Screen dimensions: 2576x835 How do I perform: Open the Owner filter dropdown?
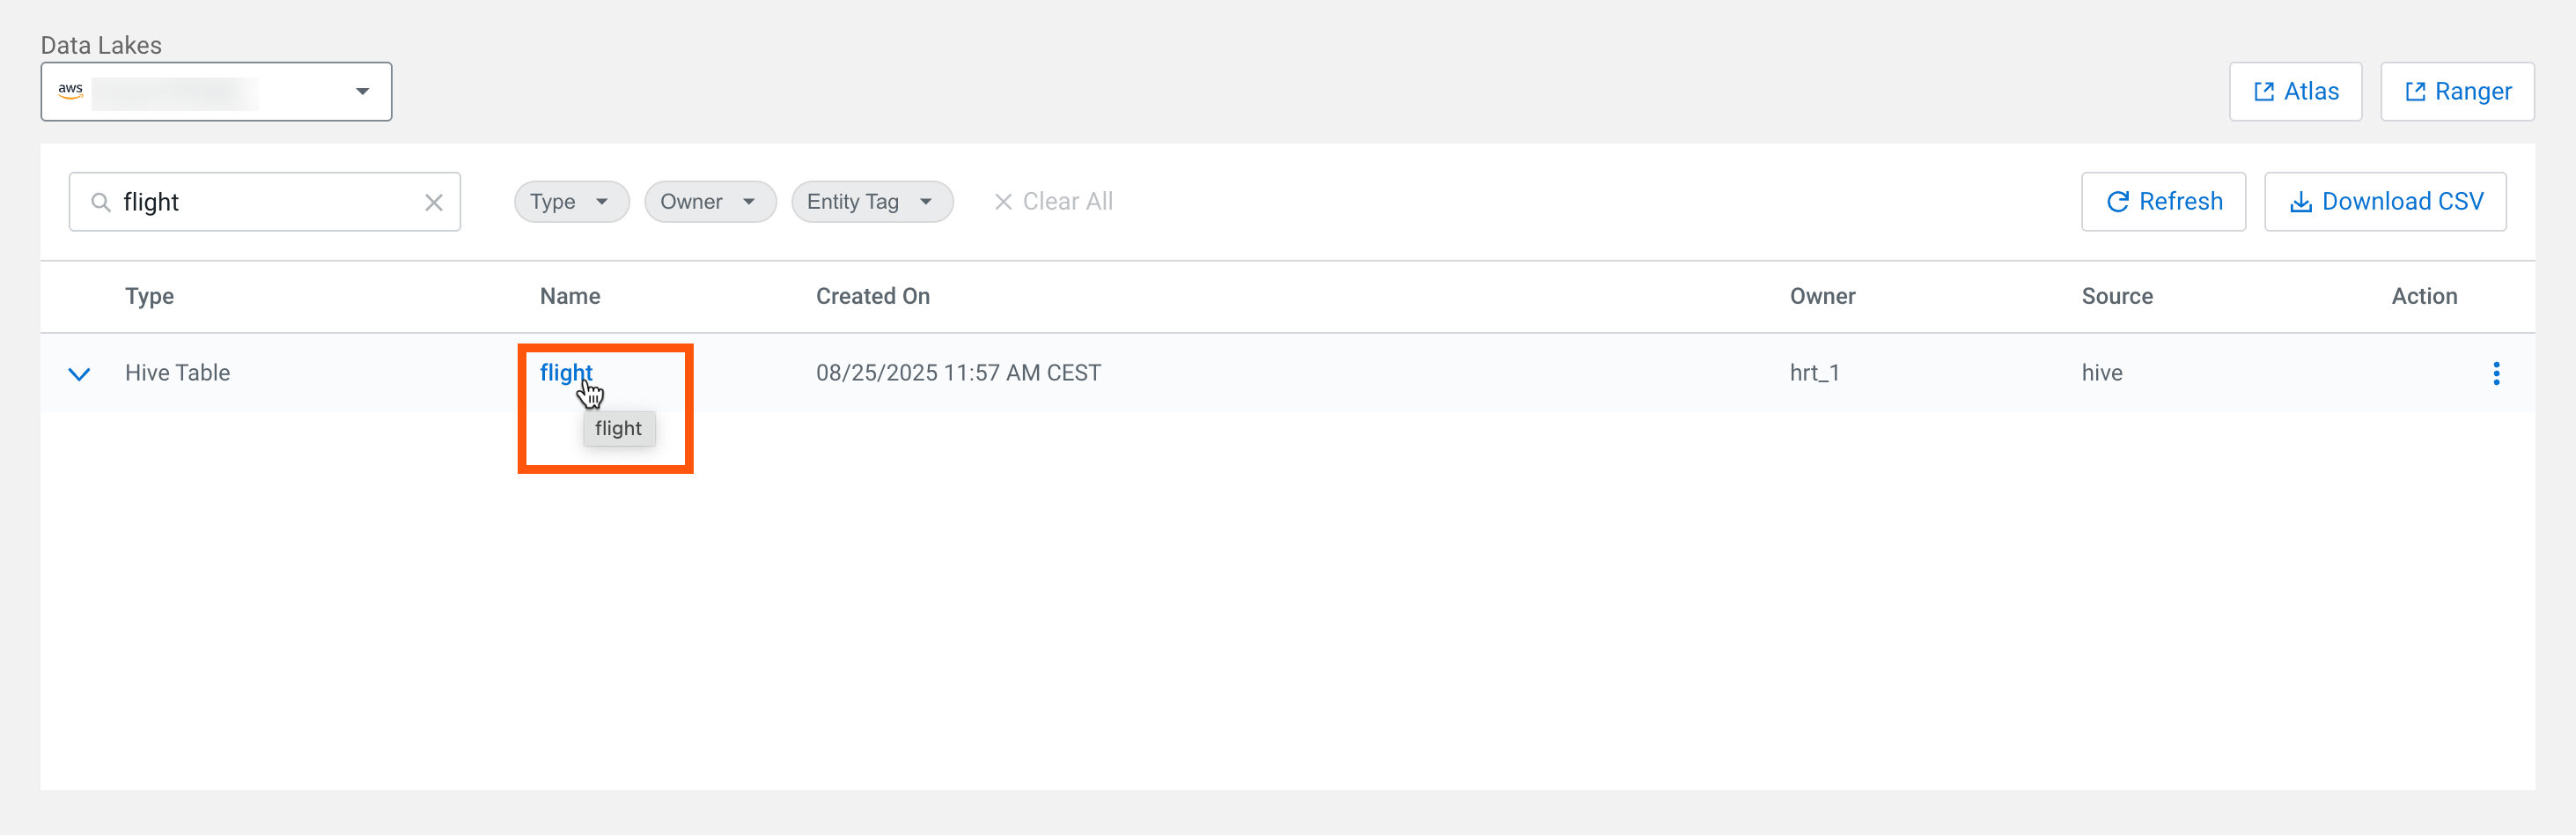(x=709, y=202)
